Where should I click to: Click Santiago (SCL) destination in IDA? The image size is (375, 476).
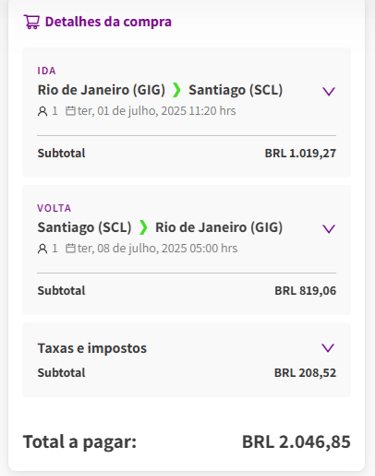point(236,90)
